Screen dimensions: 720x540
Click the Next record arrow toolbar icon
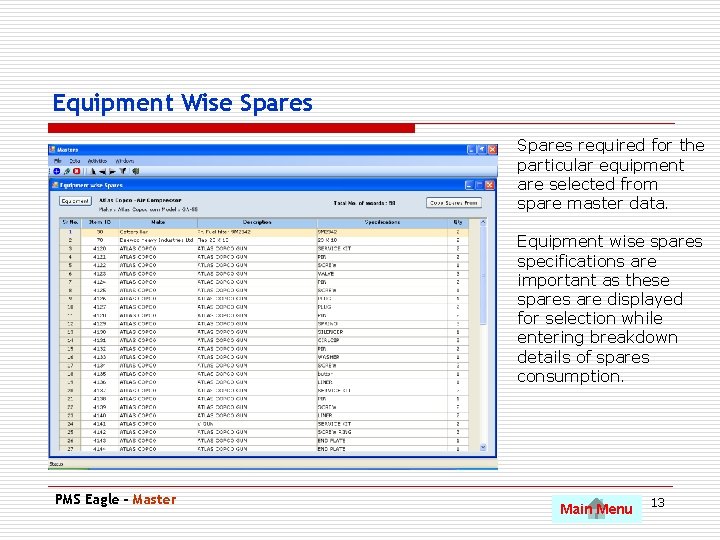click(x=112, y=171)
